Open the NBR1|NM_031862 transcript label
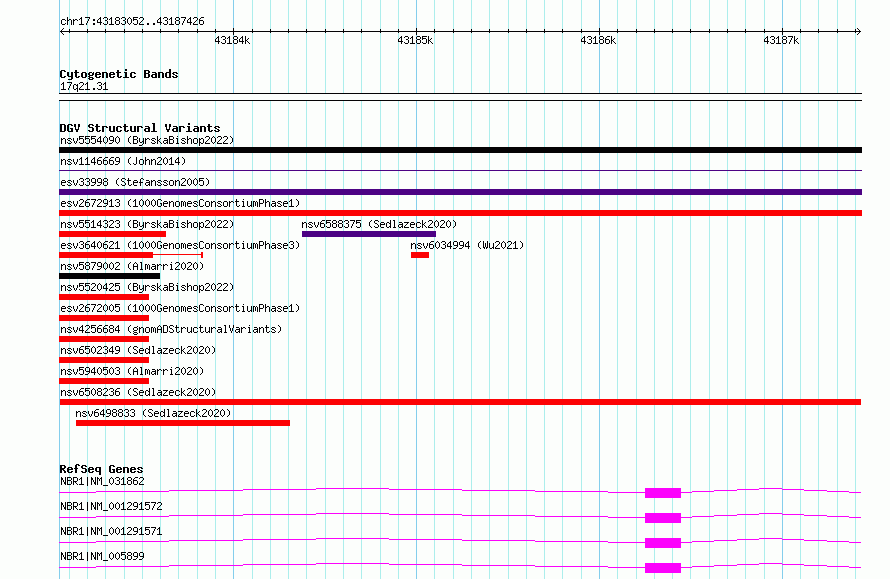 tap(102, 481)
